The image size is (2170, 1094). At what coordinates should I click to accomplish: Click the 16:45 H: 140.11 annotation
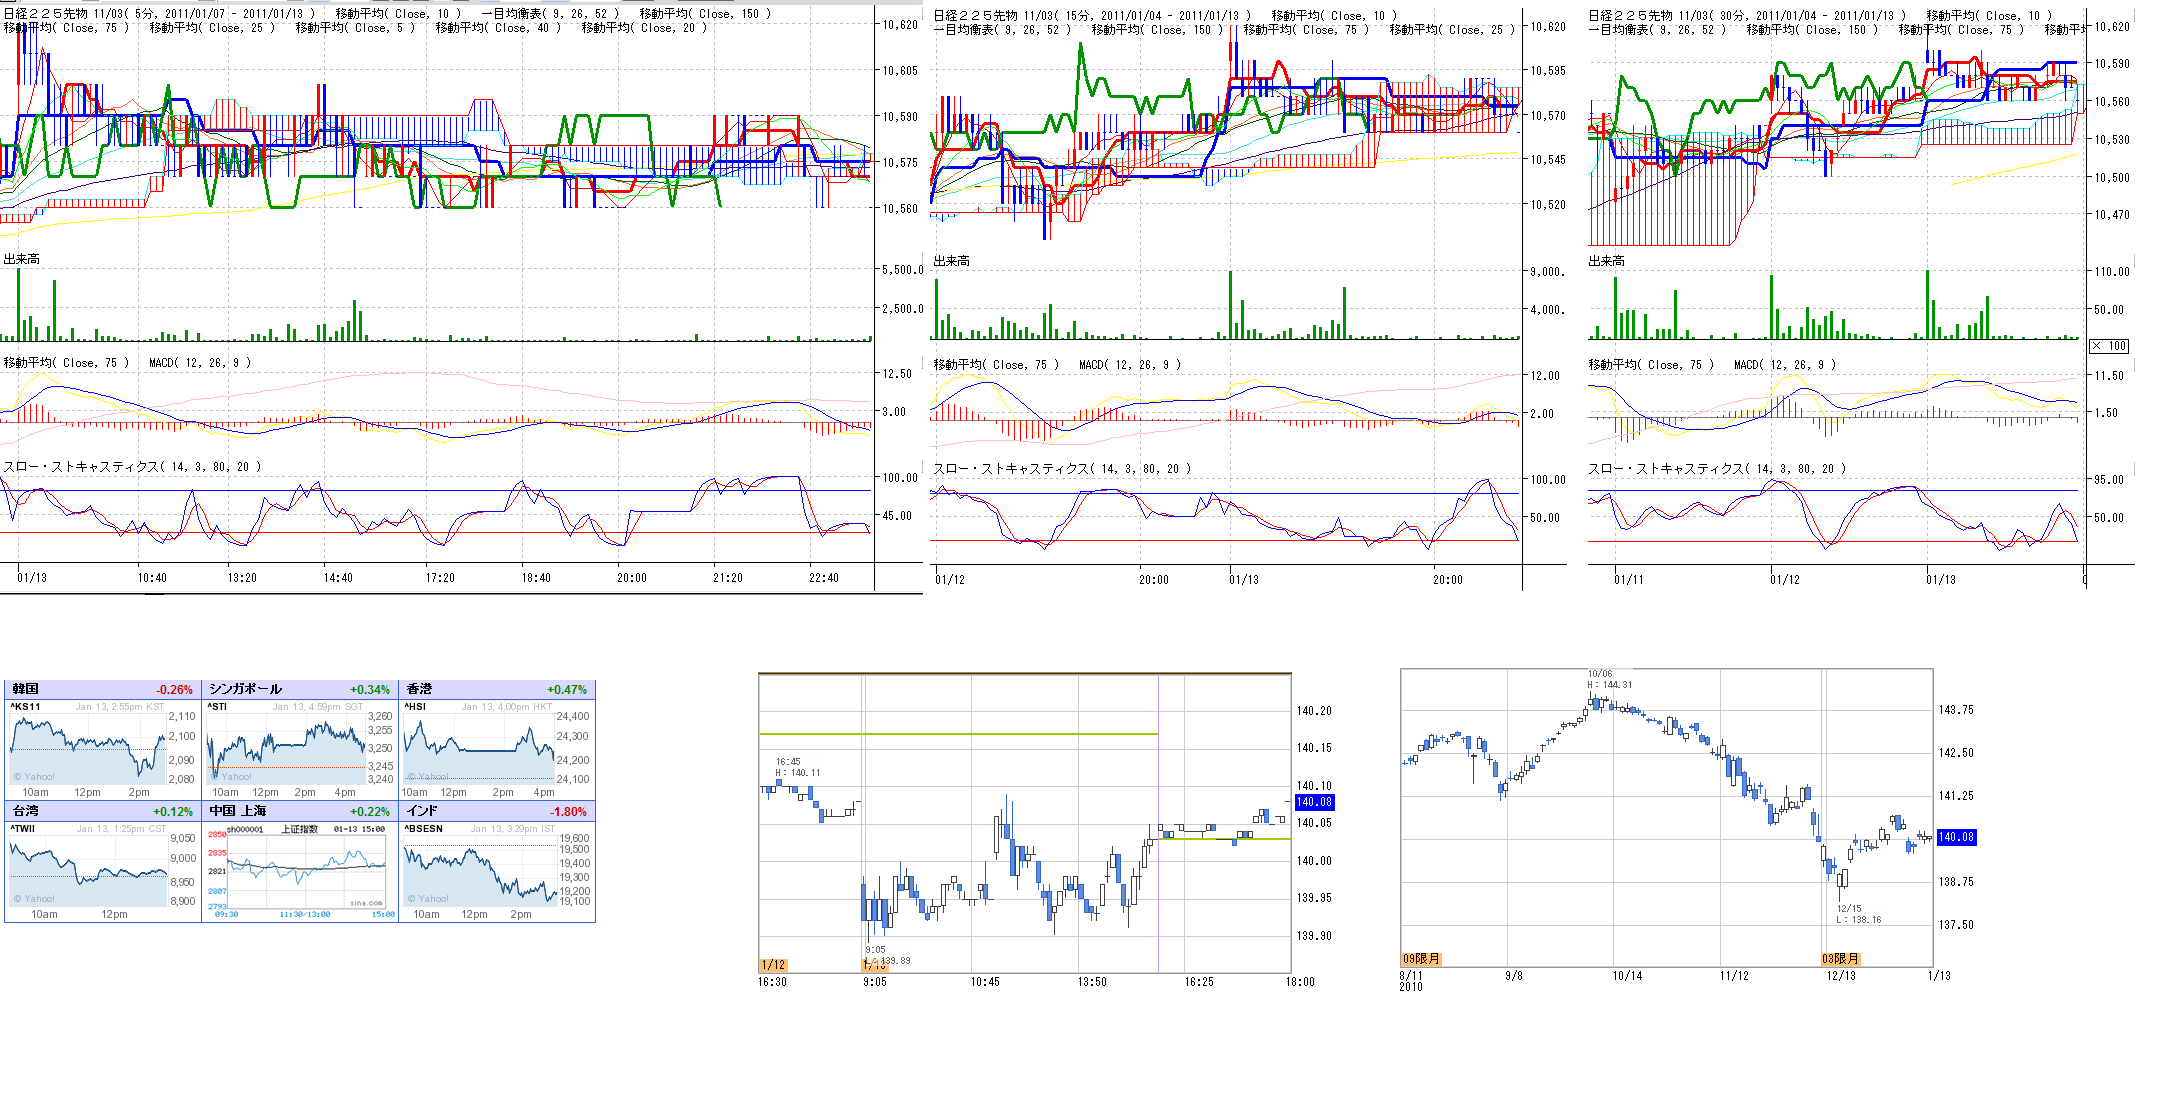point(797,767)
